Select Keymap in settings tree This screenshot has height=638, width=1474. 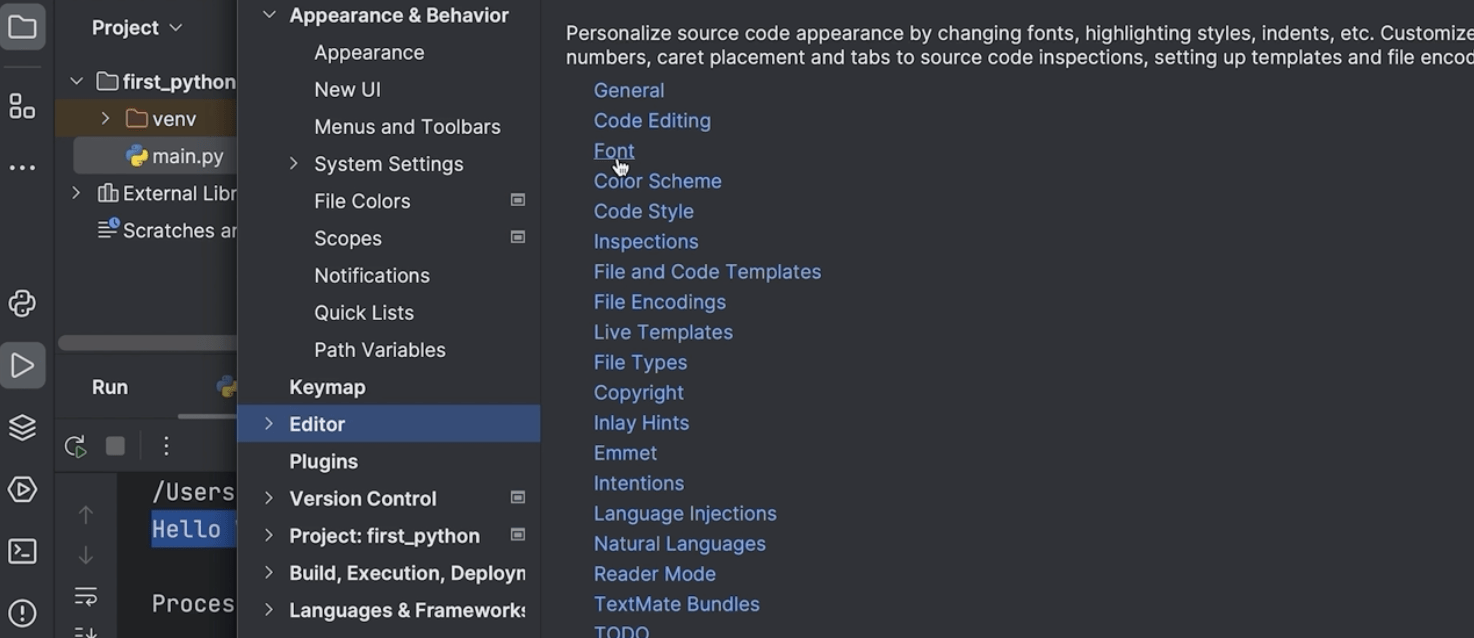point(327,387)
